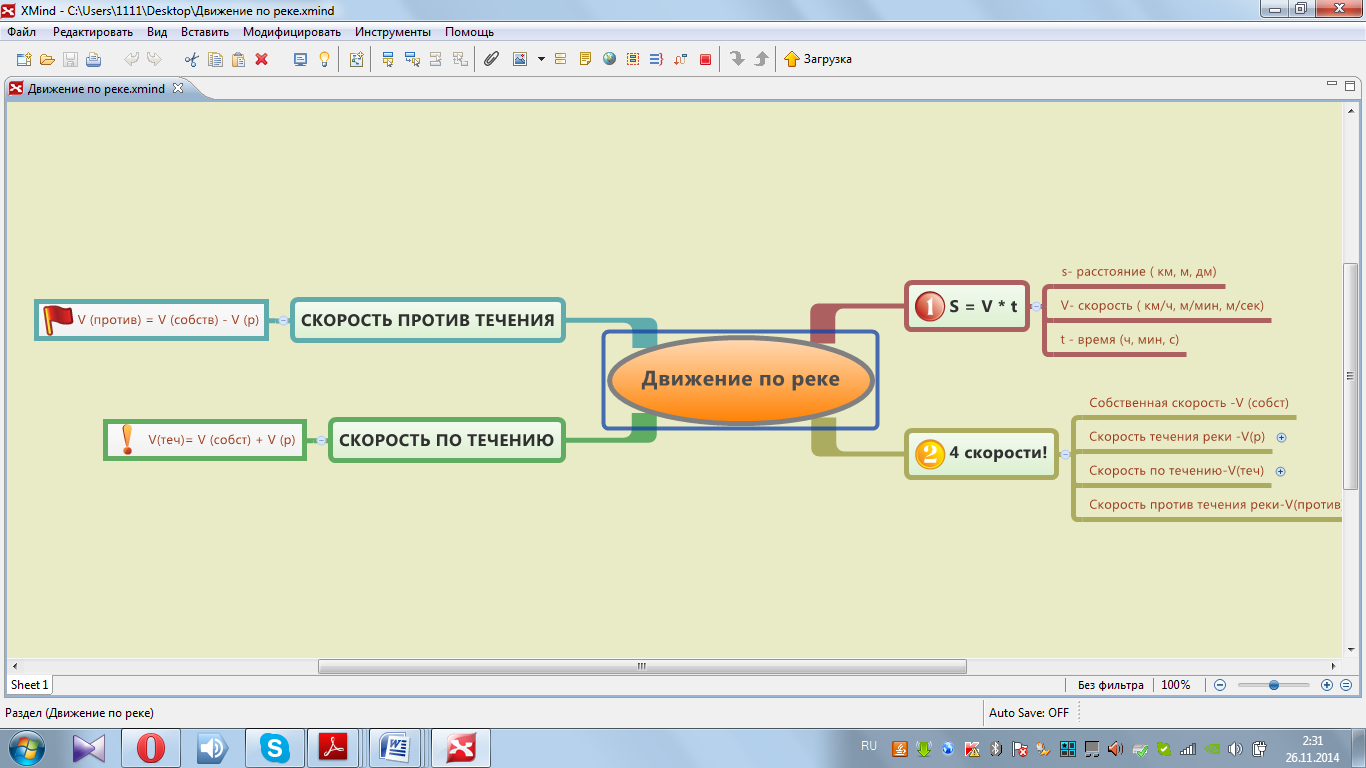1366x768 pixels.
Task: Click the zoom slider handle
Action: tap(1274, 685)
